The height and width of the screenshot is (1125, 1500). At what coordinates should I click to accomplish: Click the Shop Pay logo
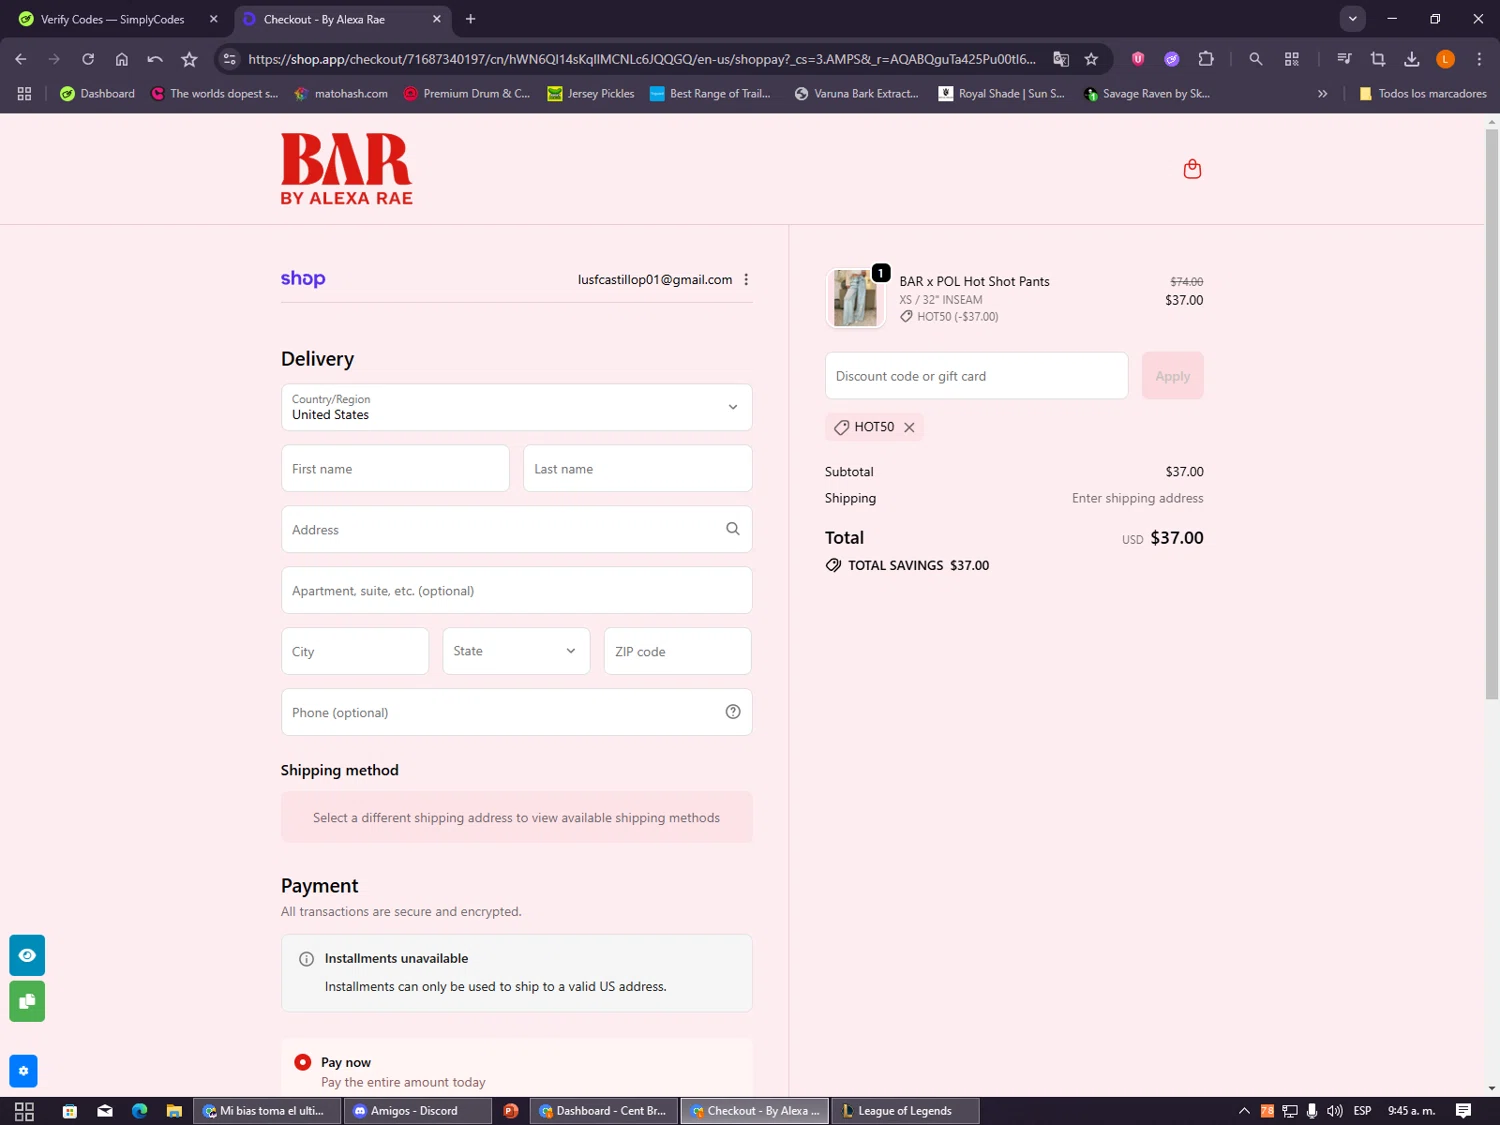coord(303,279)
